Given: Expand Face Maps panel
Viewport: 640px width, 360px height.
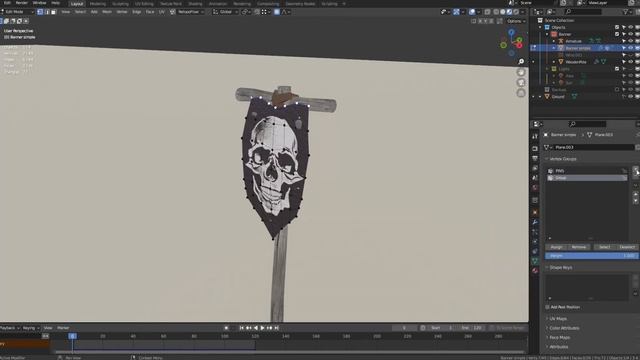Looking at the screenshot, I should point(560,337).
